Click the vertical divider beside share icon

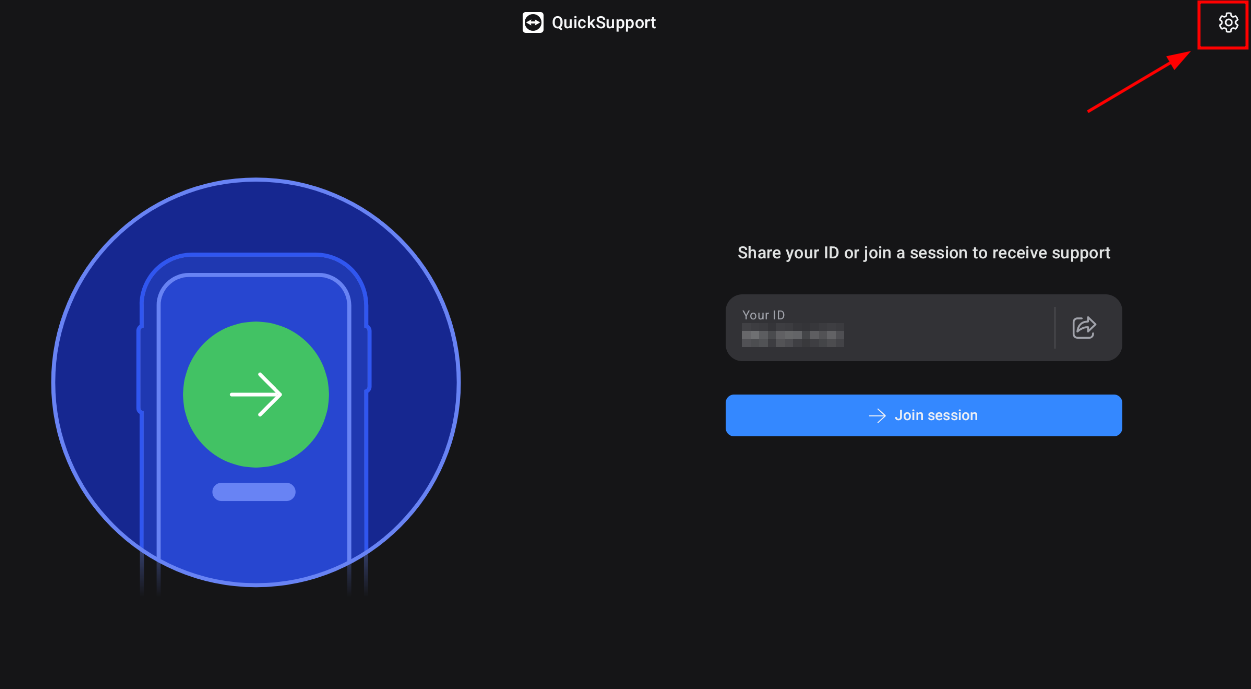tap(1055, 327)
